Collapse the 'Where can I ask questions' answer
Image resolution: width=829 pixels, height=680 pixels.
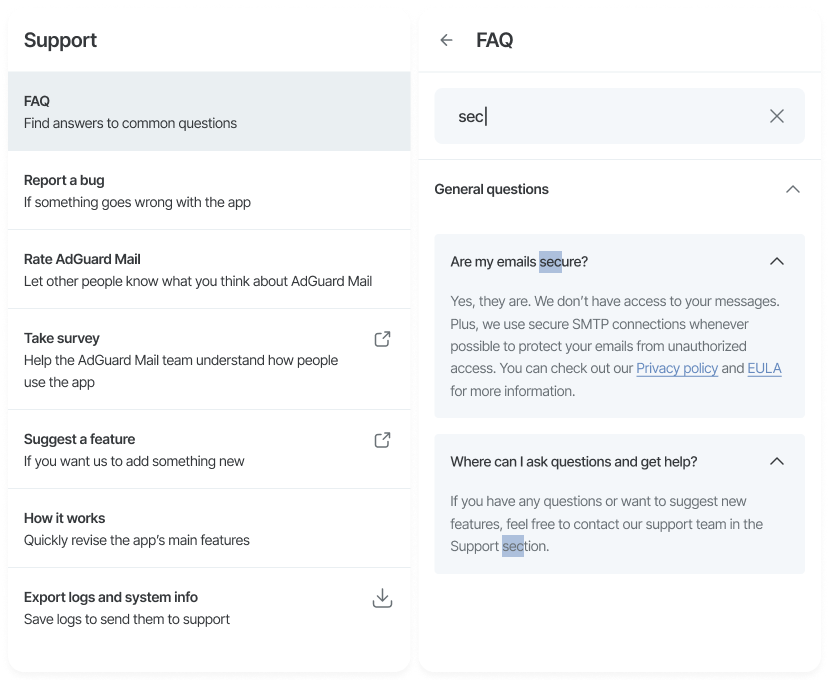777,461
